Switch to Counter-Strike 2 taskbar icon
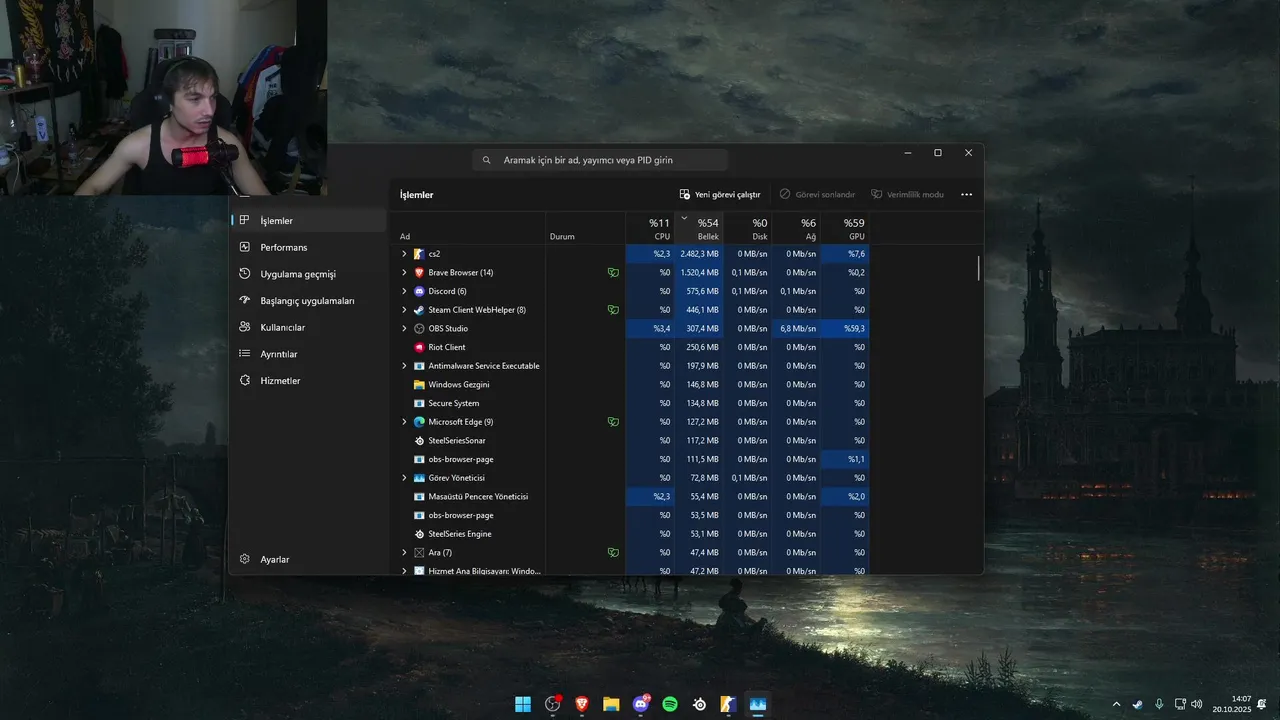Image resolution: width=1280 pixels, height=720 pixels. (x=729, y=704)
